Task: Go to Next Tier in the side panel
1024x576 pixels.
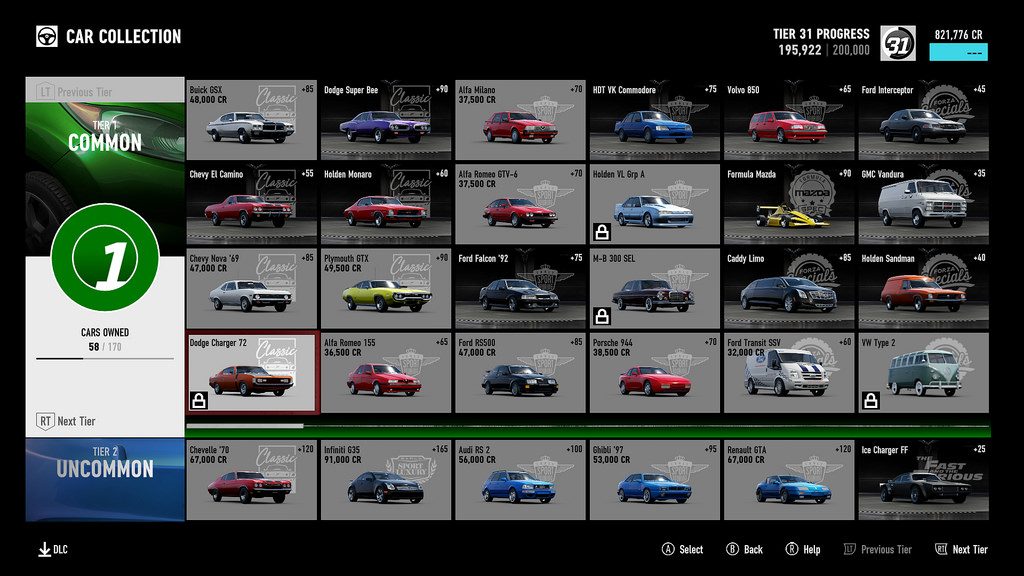Action: 105,421
